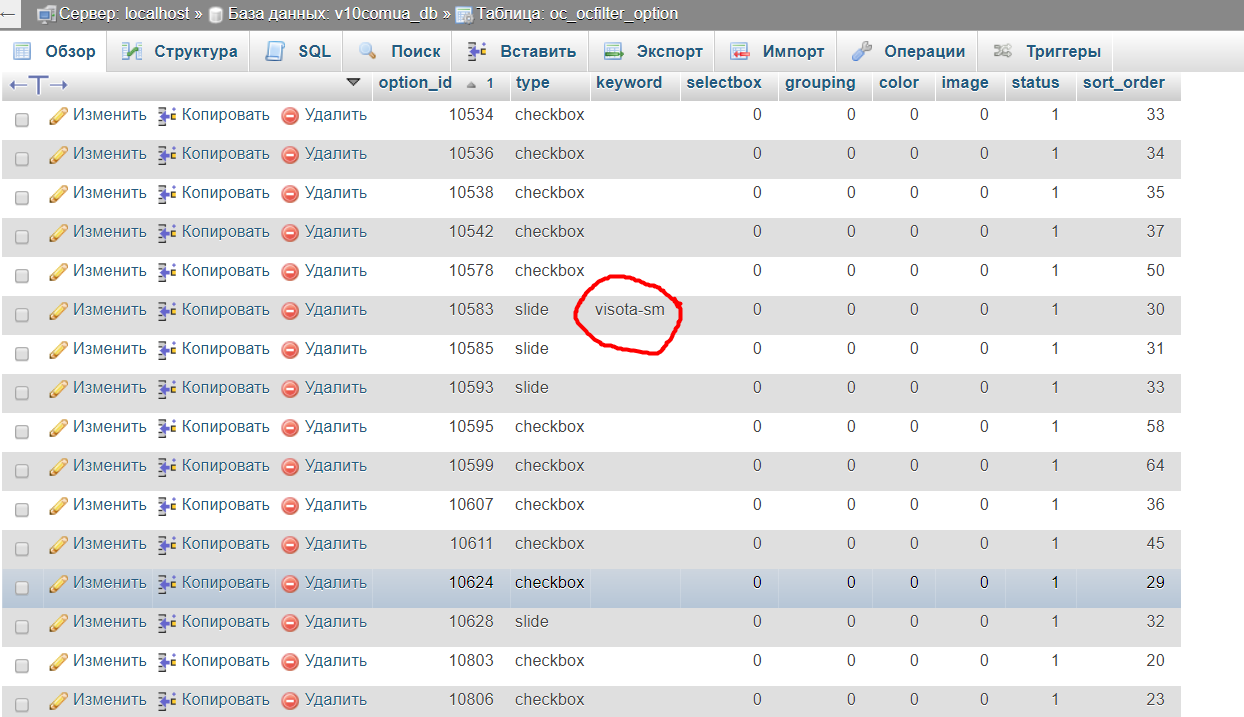This screenshot has width=1244, height=717.
Task: Click the copy icon in row 10583
Action: (167, 310)
